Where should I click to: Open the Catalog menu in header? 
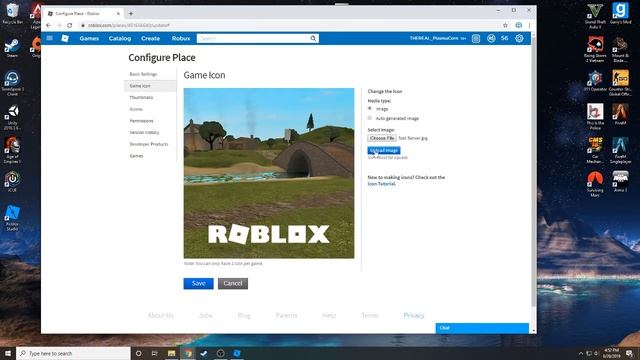click(x=120, y=38)
